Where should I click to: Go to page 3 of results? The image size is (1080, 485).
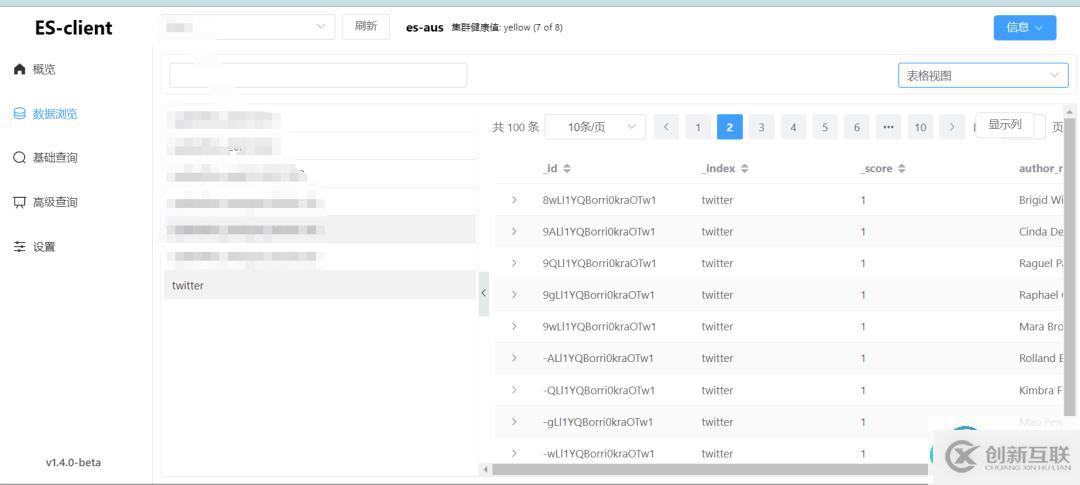click(761, 127)
